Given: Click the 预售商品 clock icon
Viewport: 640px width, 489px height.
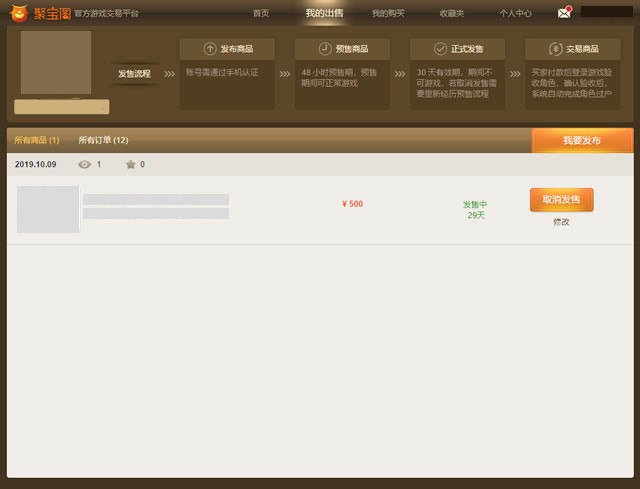Looking at the screenshot, I should click(324, 49).
